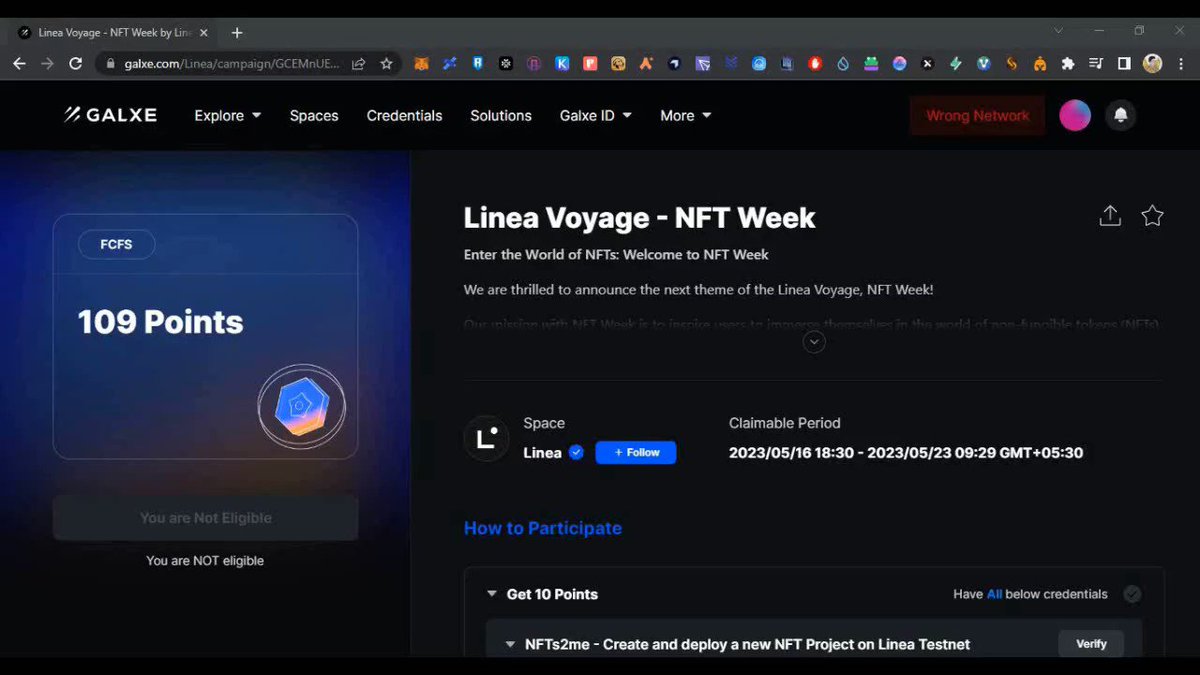Go to Spaces
Image resolution: width=1200 pixels, height=675 pixels.
pyautogui.click(x=314, y=115)
